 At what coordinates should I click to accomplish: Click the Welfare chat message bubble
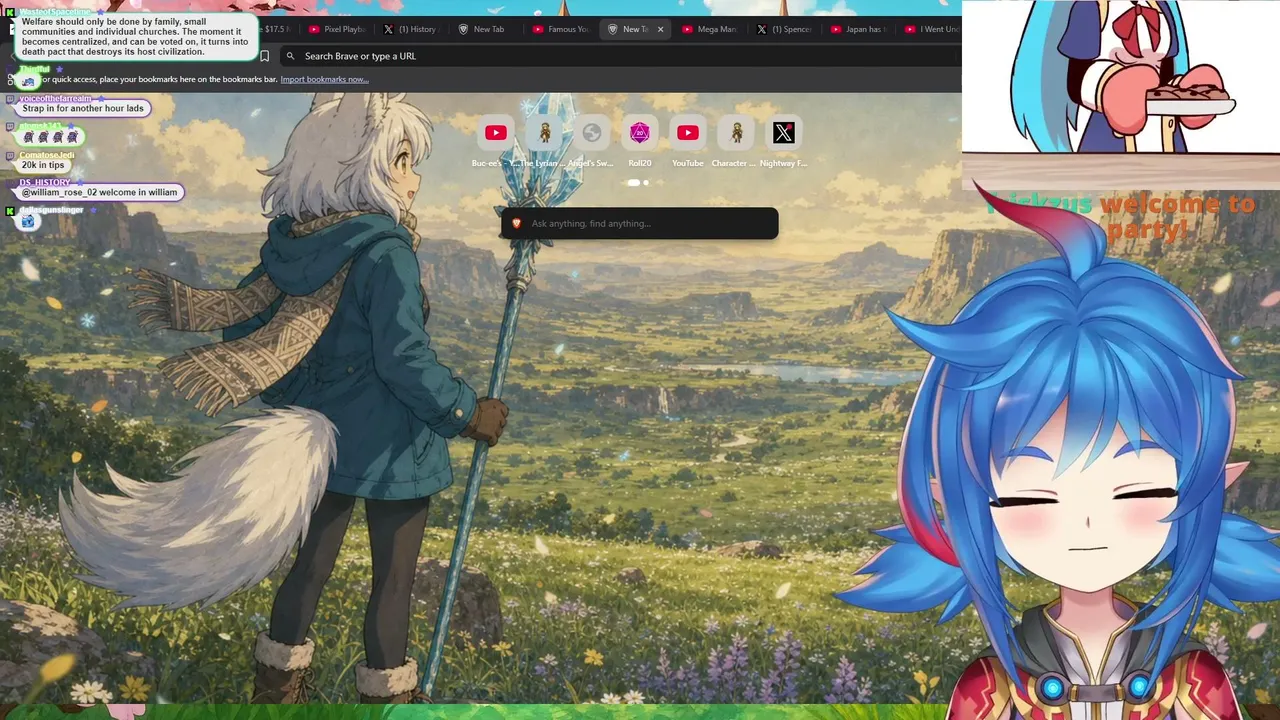135,37
